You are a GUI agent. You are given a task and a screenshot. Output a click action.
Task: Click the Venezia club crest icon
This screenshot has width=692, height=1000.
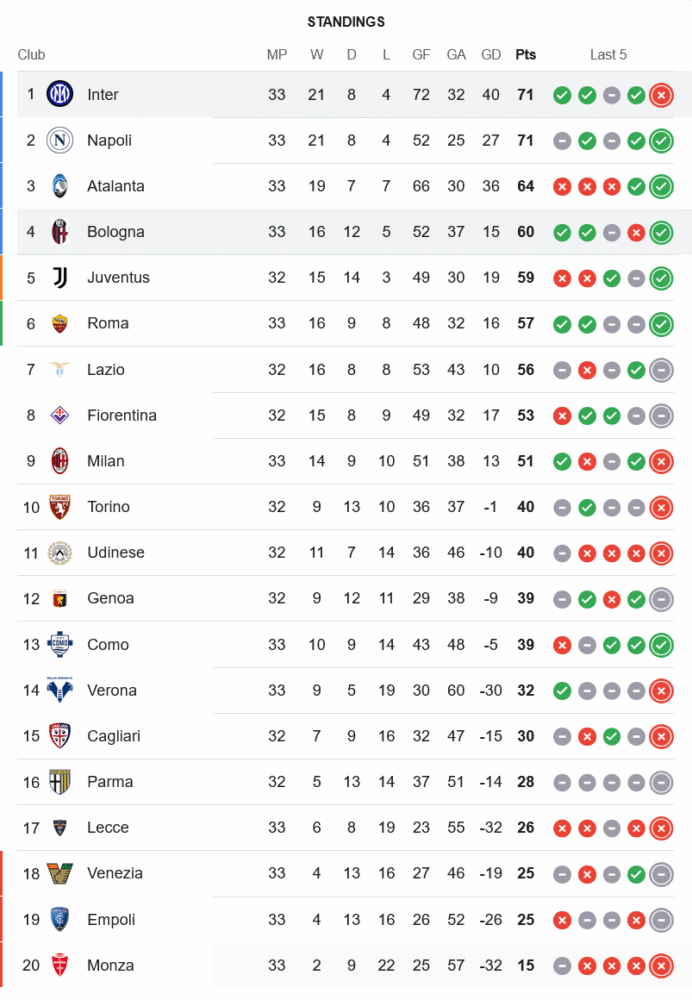pyautogui.click(x=60, y=873)
